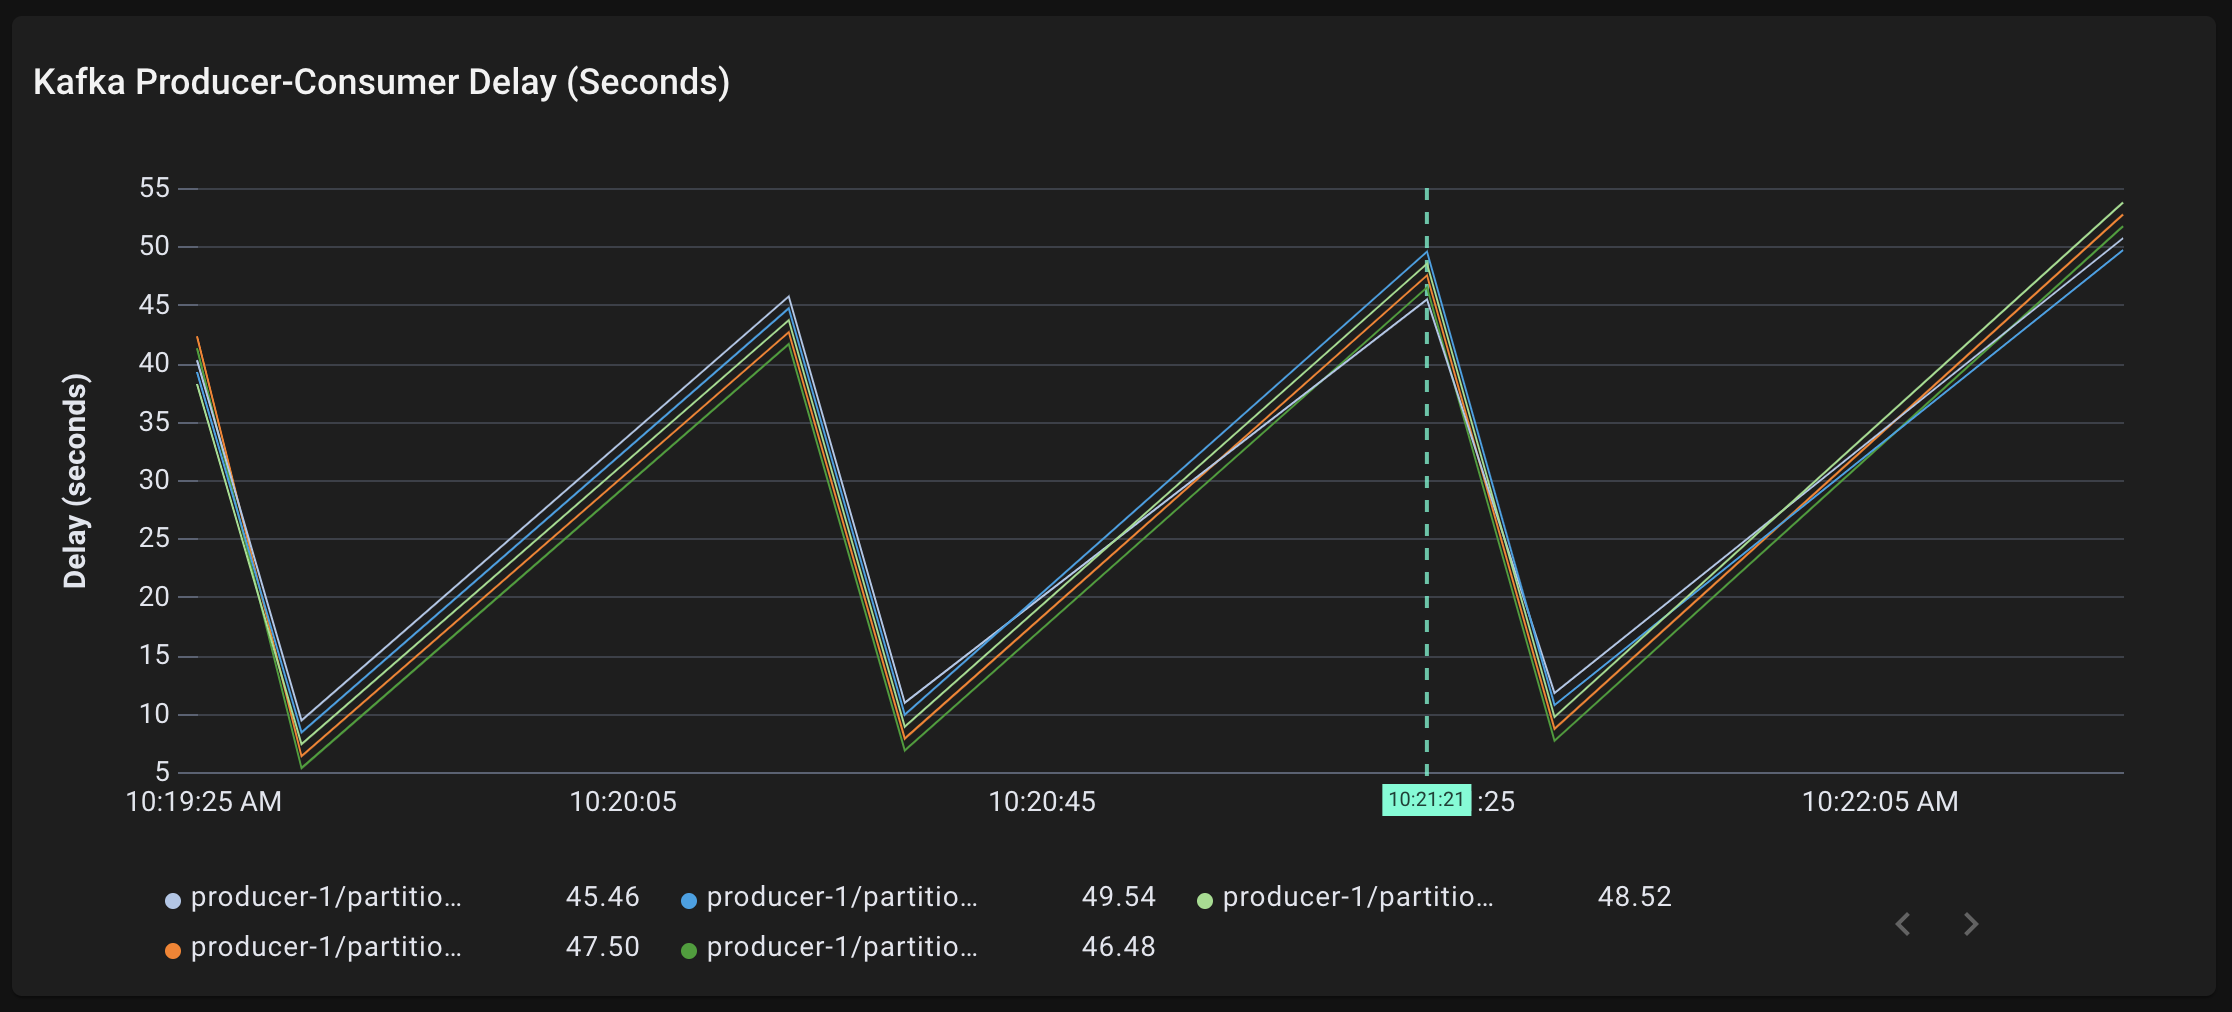This screenshot has width=2232, height=1012.
Task: Click the orange legend dot beside 47.50
Action: [x=173, y=951]
